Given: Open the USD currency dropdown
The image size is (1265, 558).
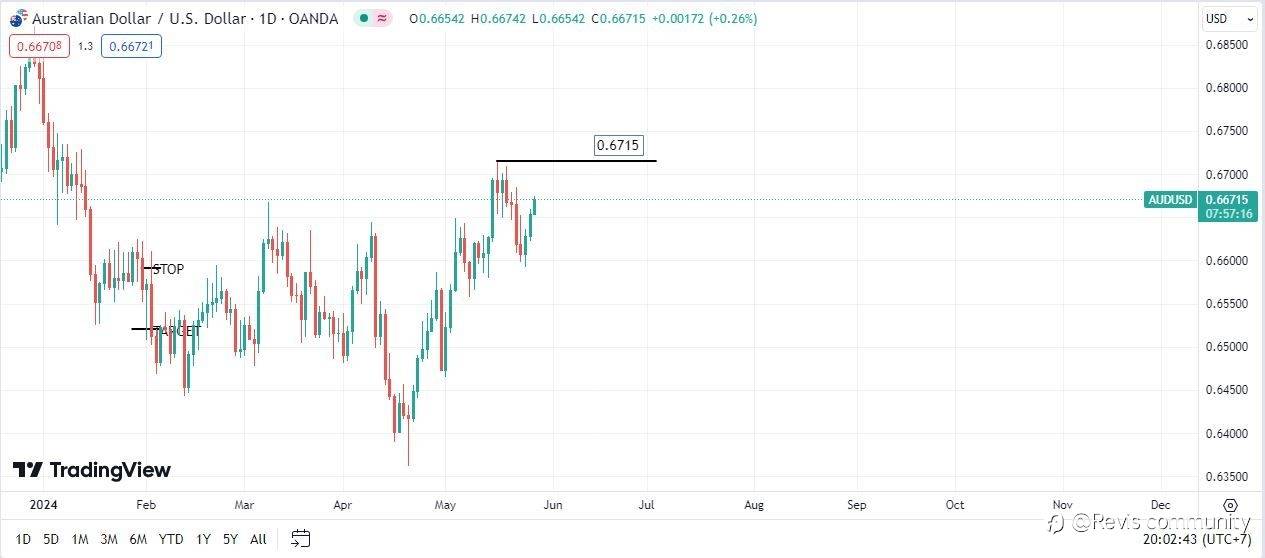Looking at the screenshot, I should [1229, 18].
